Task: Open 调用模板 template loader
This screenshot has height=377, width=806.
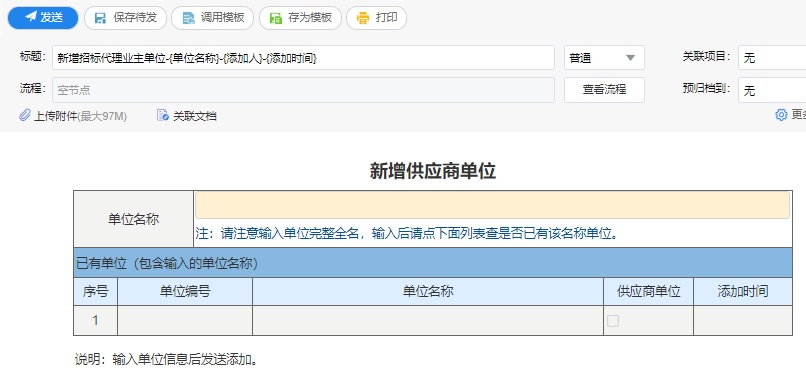Action: (213, 18)
